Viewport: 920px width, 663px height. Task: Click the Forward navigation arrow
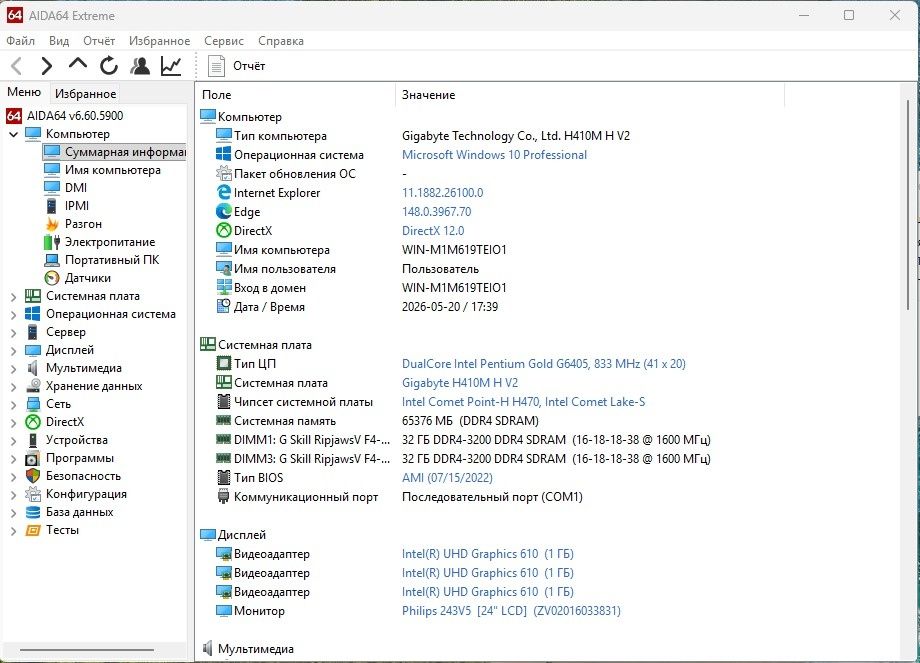click(x=46, y=66)
